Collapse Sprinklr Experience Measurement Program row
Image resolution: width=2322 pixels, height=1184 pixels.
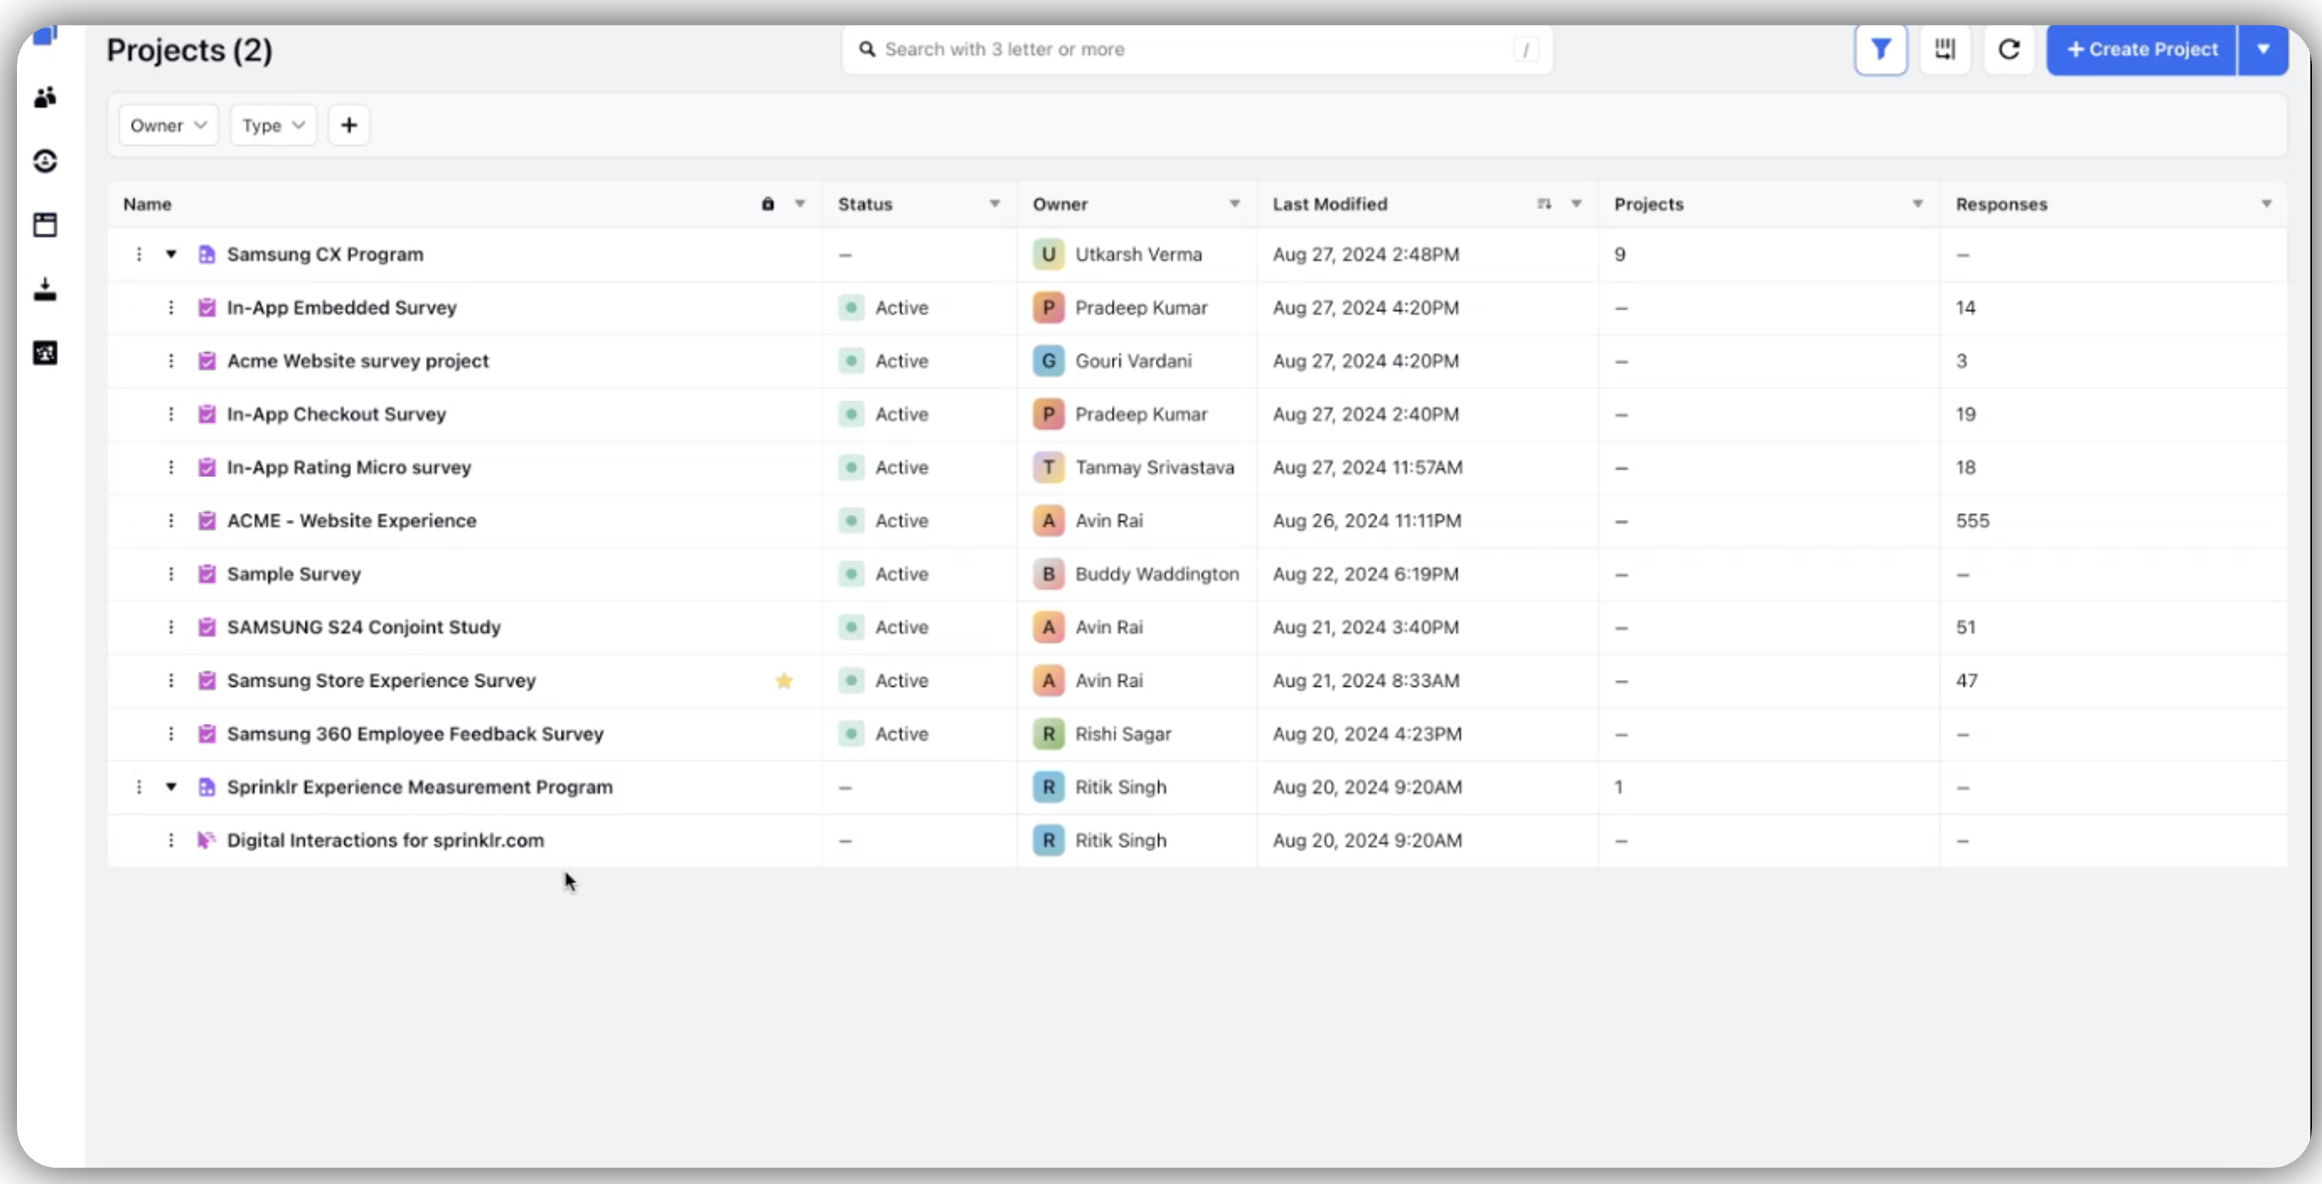pyautogui.click(x=171, y=787)
